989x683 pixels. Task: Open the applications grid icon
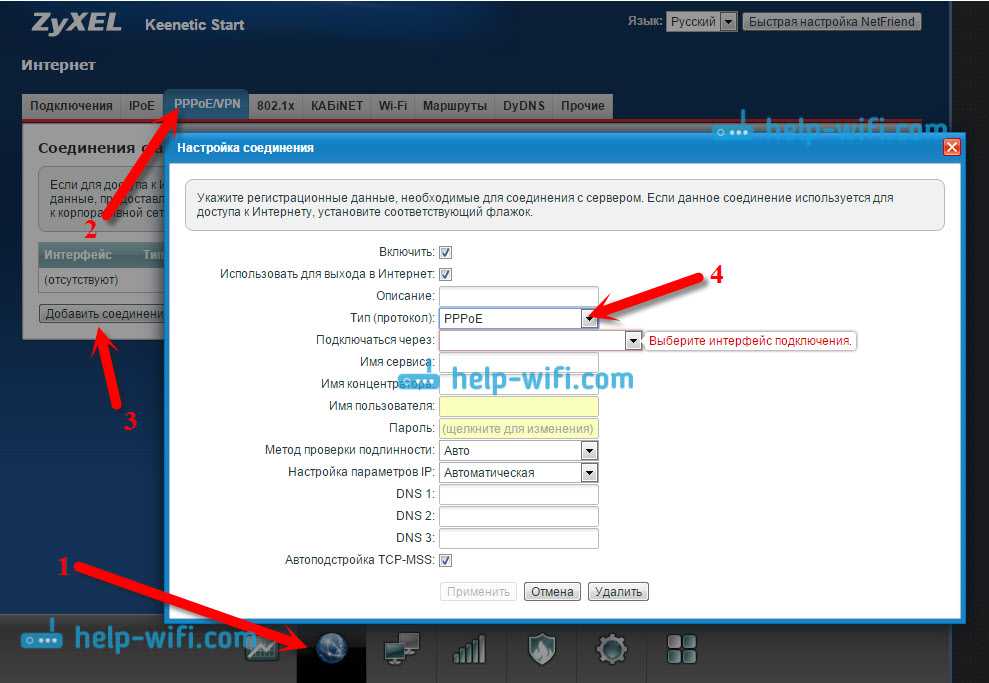682,648
